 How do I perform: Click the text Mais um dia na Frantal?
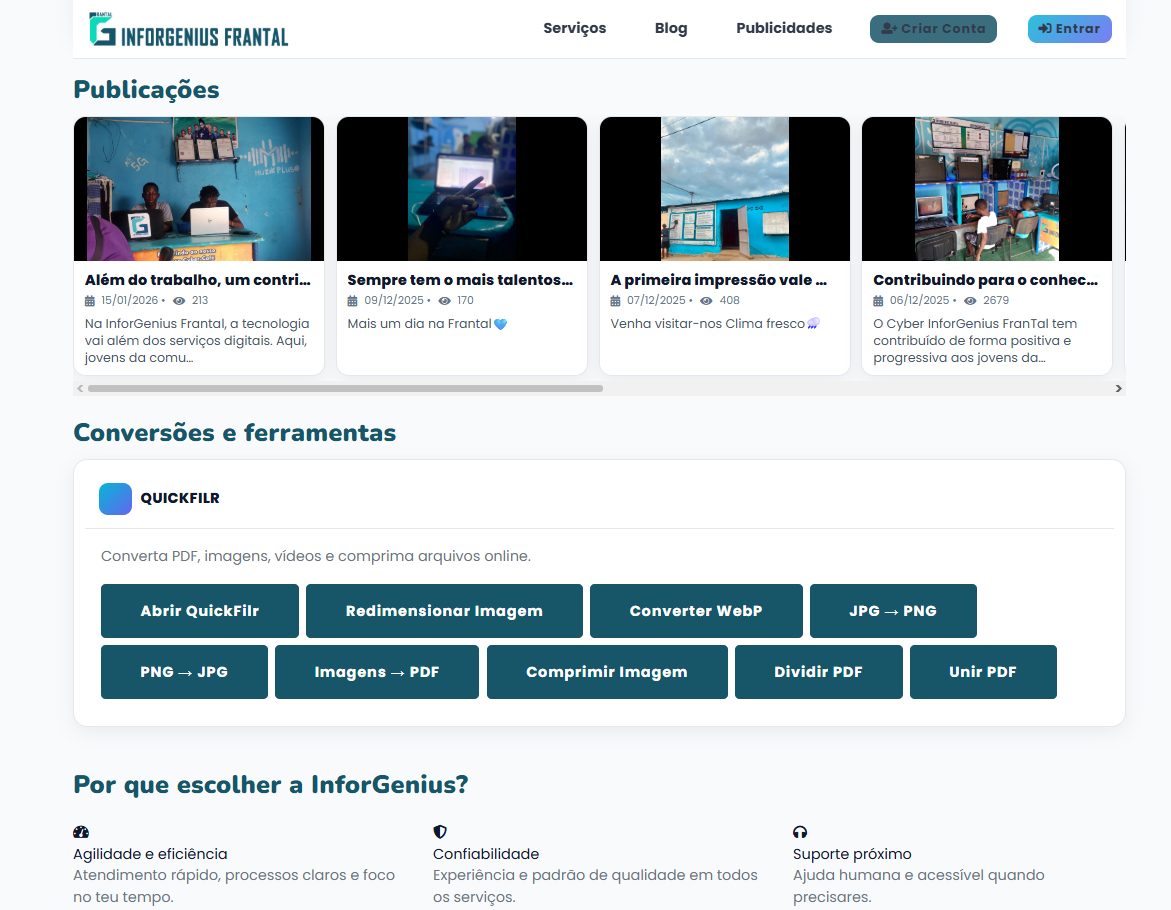pos(420,324)
